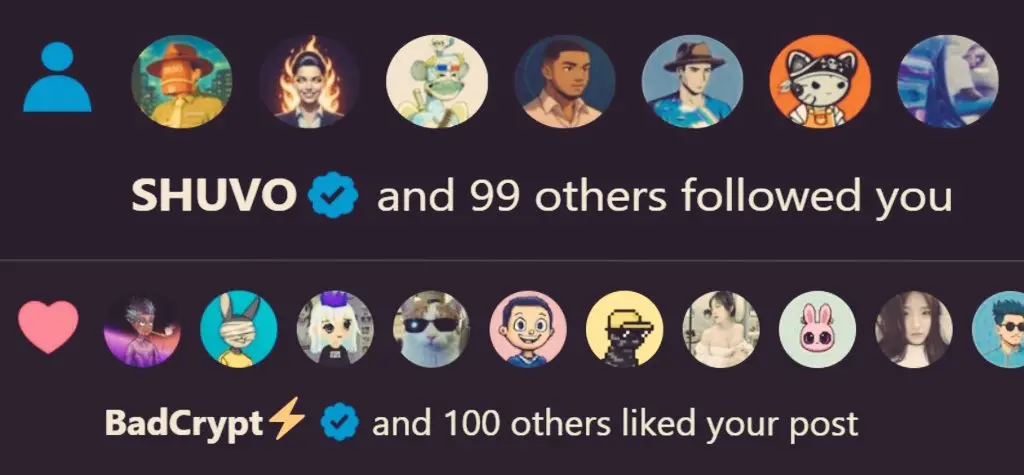Click the man in brown fedora avatar

click(692, 81)
